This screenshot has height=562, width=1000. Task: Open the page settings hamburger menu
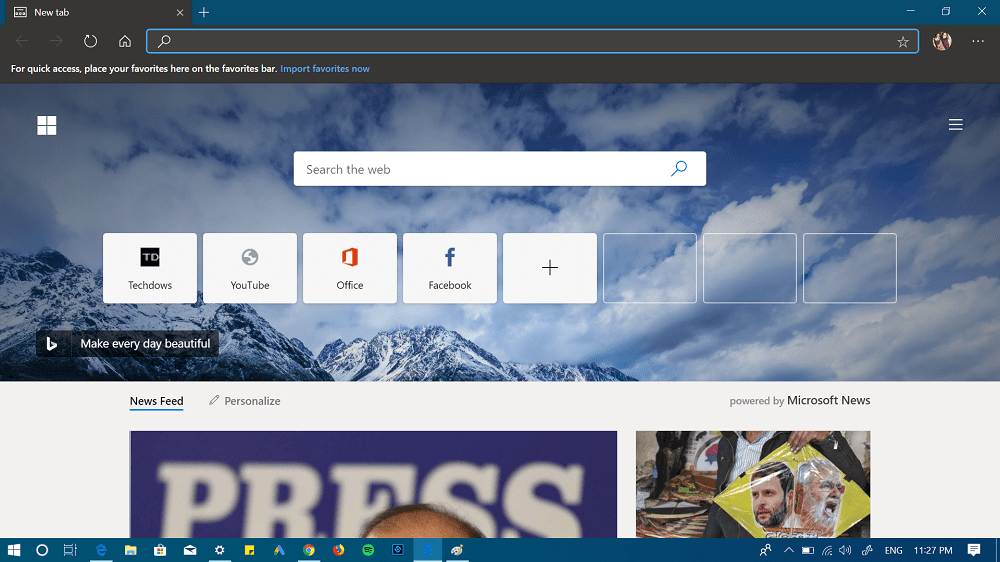point(955,124)
